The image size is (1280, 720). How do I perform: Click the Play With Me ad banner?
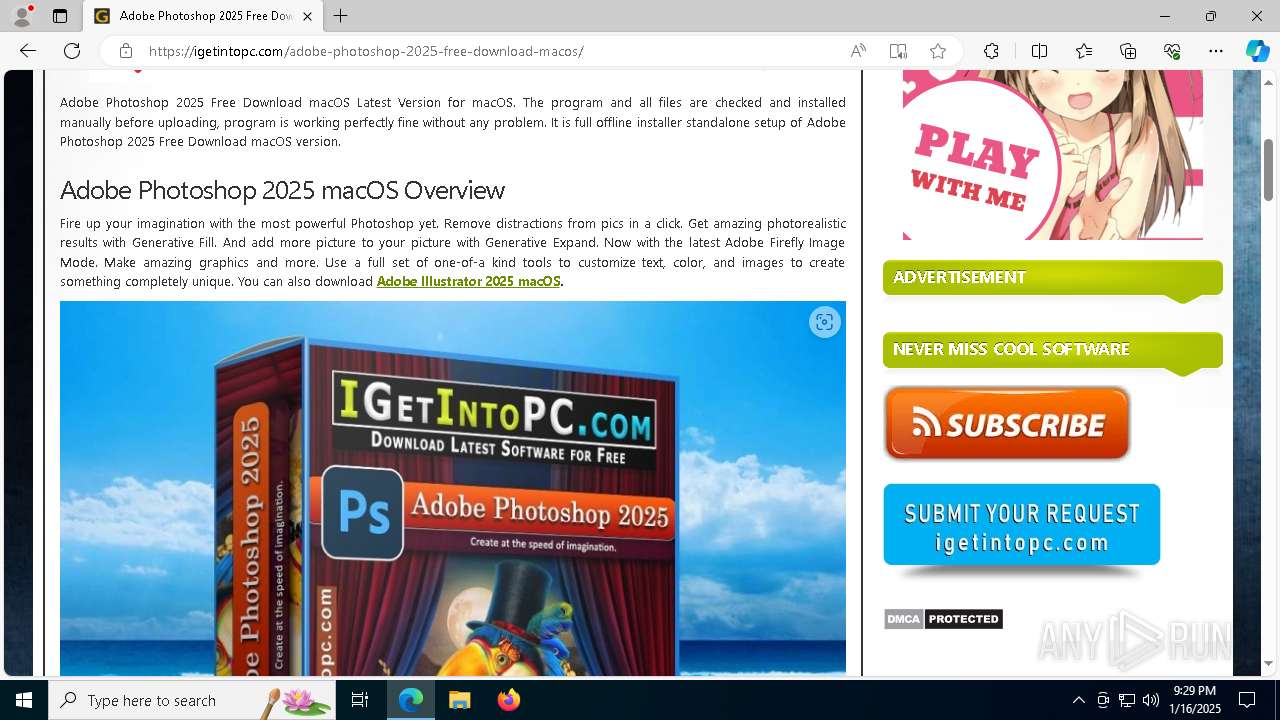[x=1052, y=155]
